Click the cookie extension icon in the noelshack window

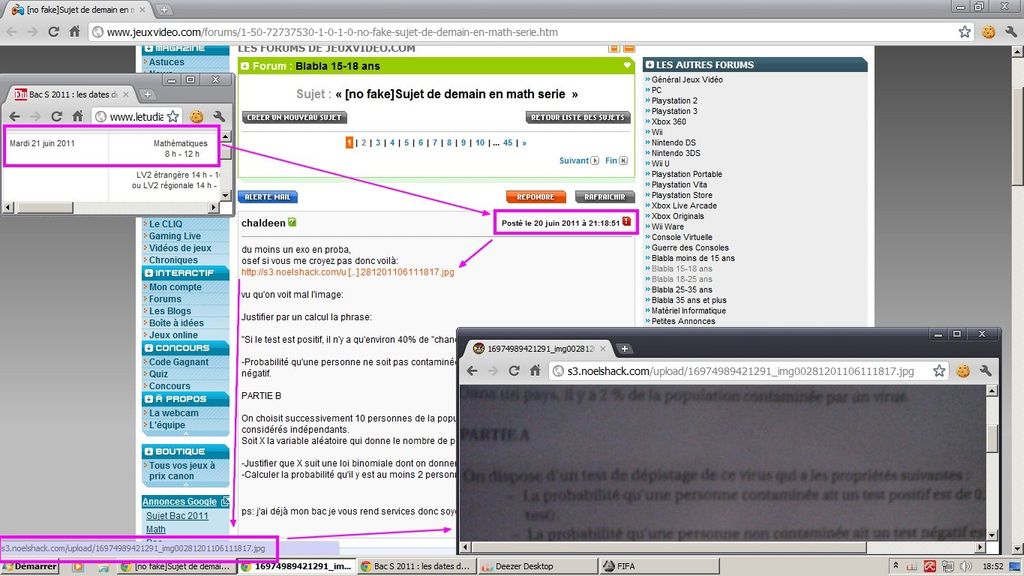(x=963, y=371)
